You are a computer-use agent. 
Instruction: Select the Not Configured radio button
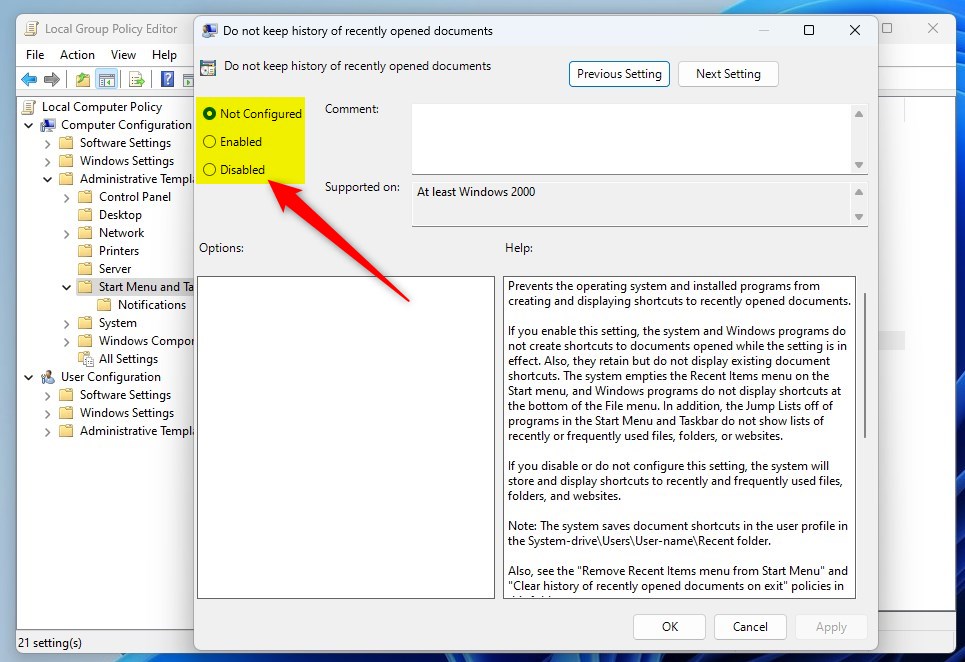[x=209, y=114]
